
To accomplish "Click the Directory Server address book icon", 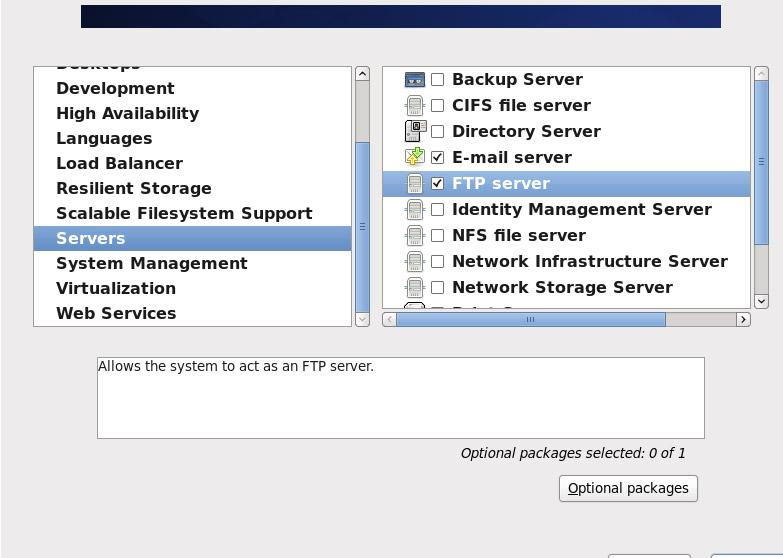I will click(x=415, y=131).
